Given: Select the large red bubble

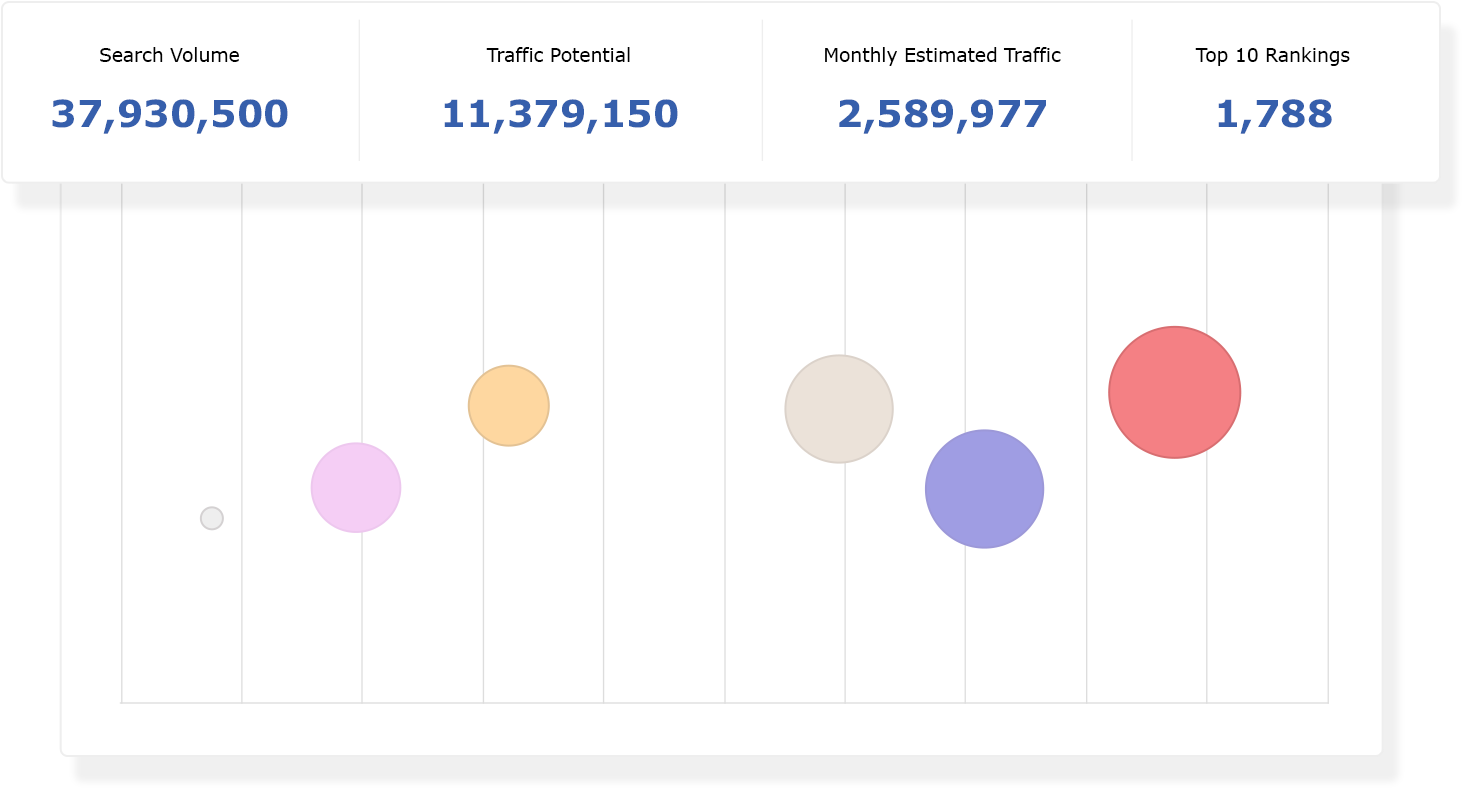Looking at the screenshot, I should pos(1175,392).
